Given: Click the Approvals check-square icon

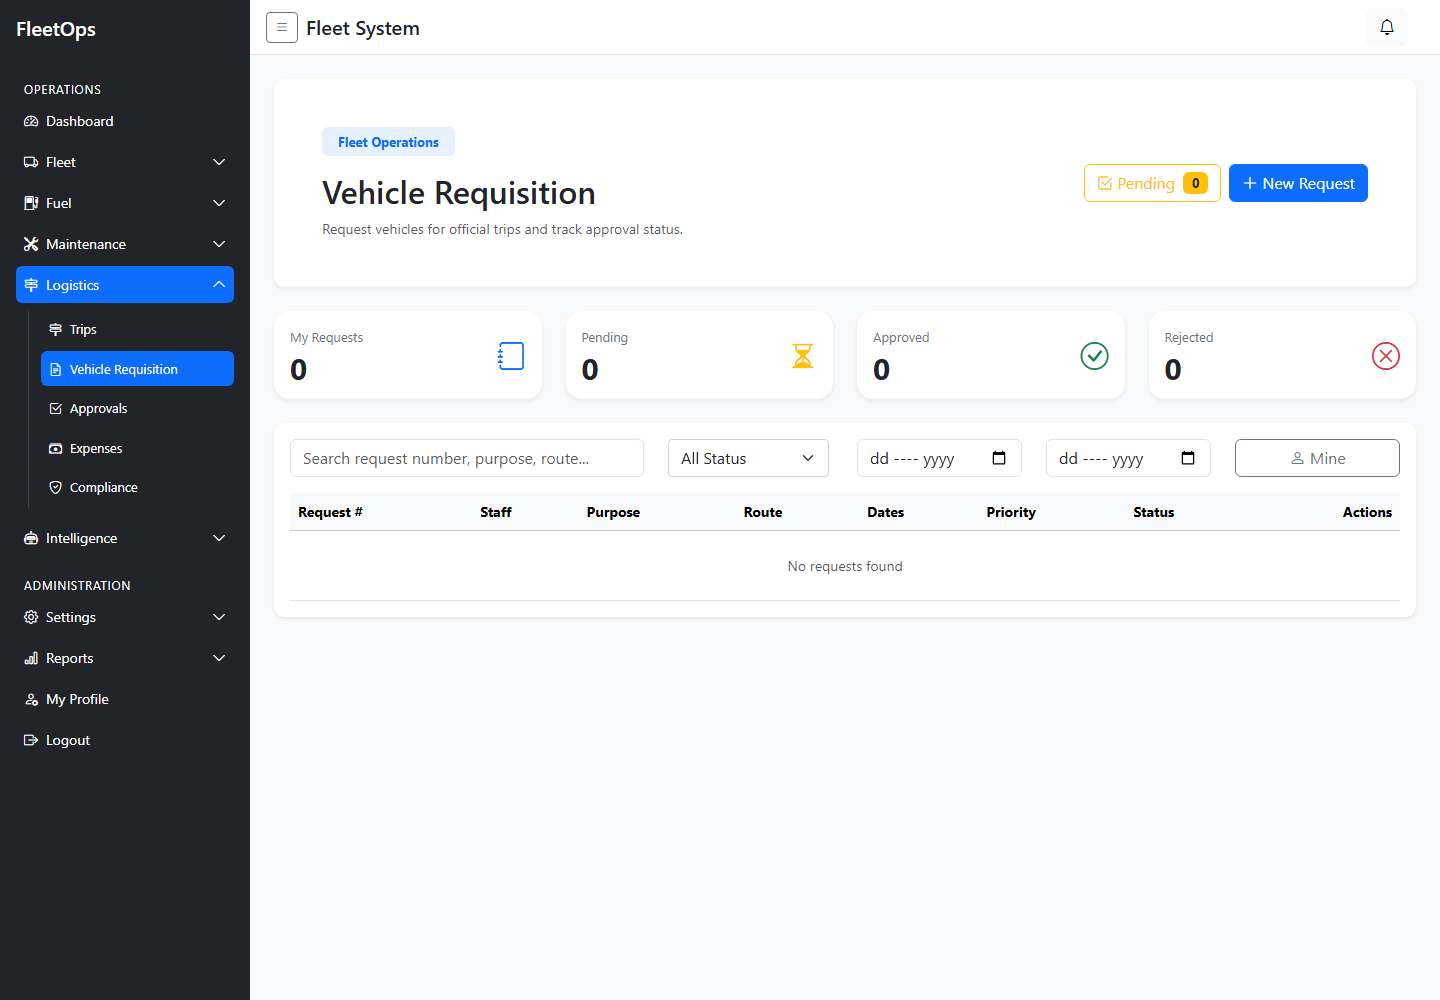Looking at the screenshot, I should tap(56, 408).
